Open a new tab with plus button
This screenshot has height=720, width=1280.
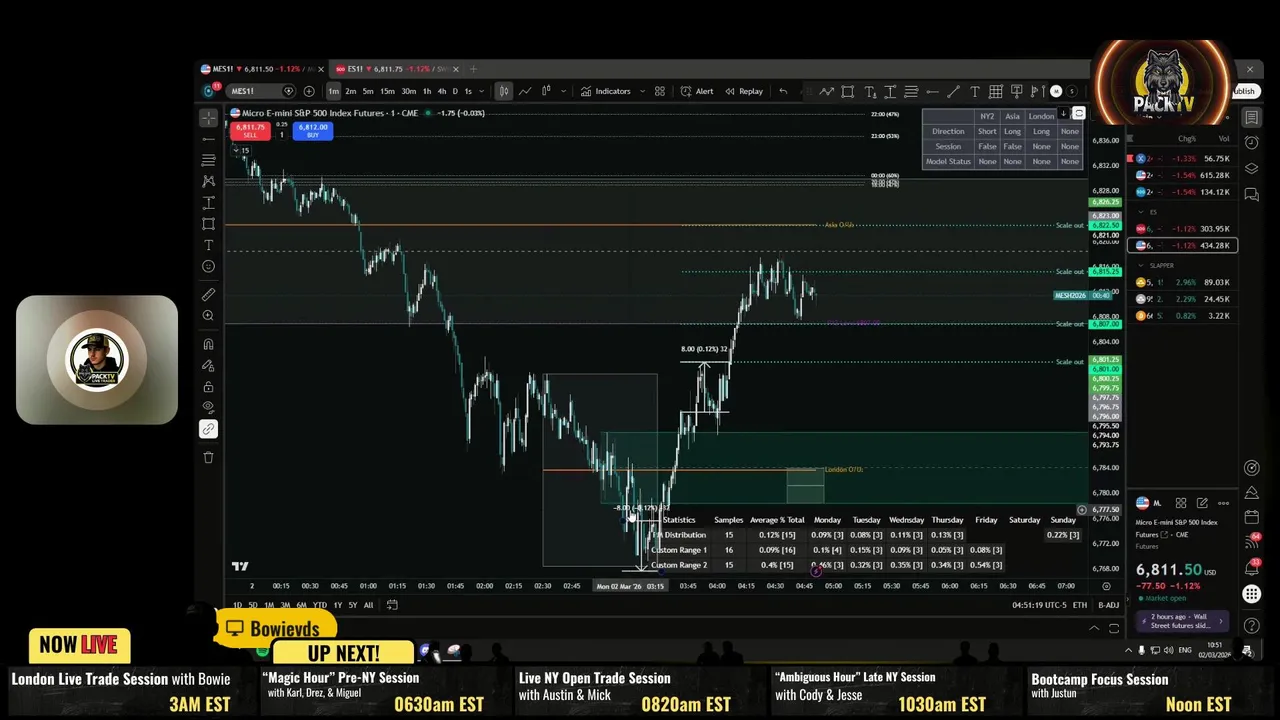[474, 69]
